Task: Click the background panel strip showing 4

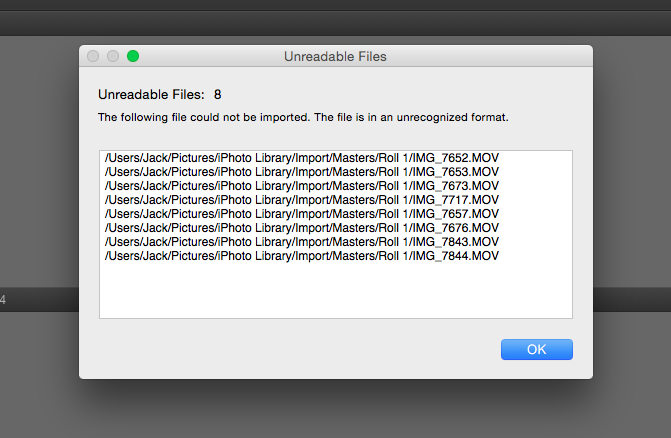Action: tap(30, 299)
